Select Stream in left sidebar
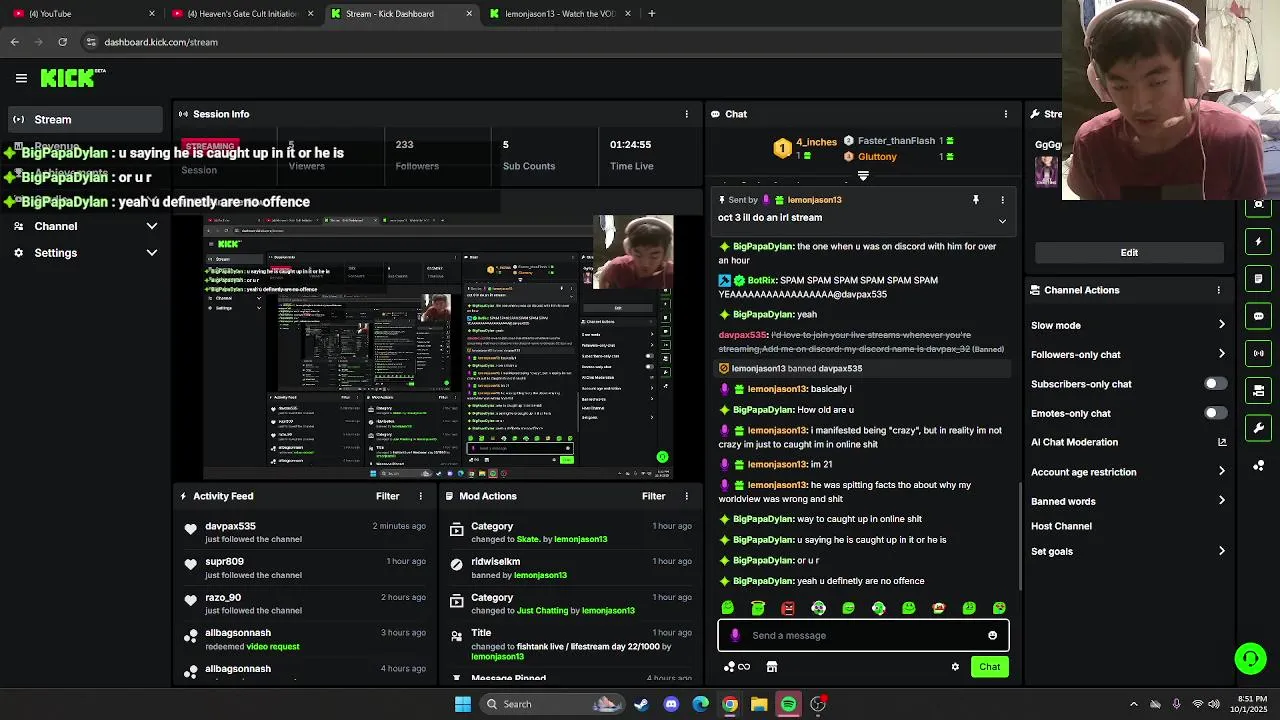Viewport: 1280px width, 720px height. point(84,120)
